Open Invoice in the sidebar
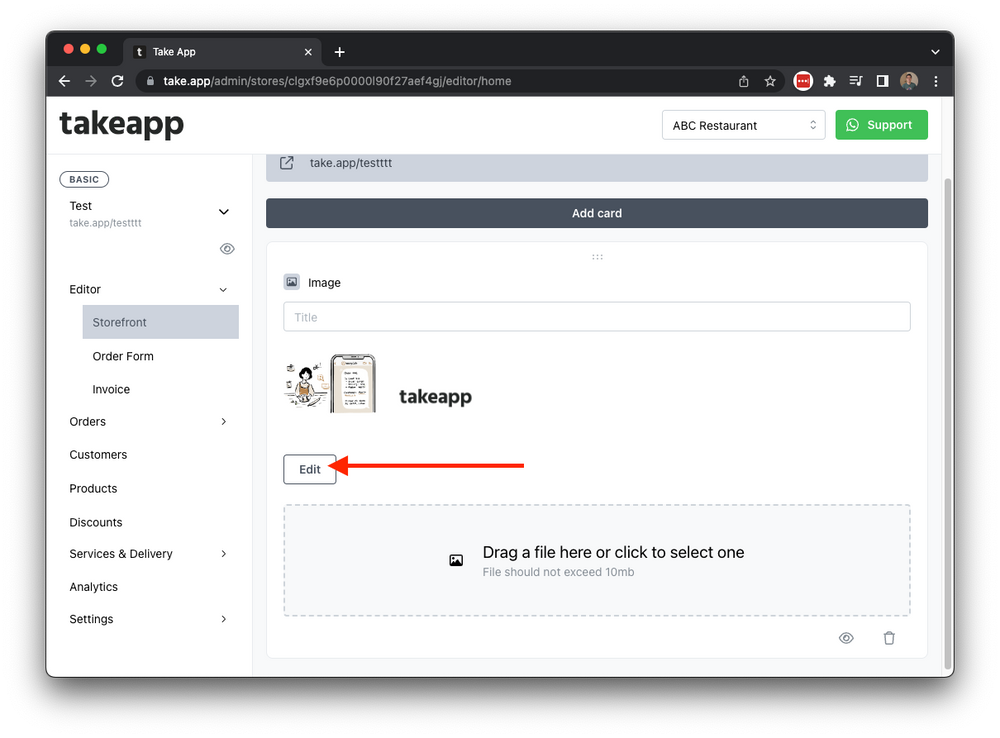This screenshot has width=1000, height=738. (x=111, y=389)
